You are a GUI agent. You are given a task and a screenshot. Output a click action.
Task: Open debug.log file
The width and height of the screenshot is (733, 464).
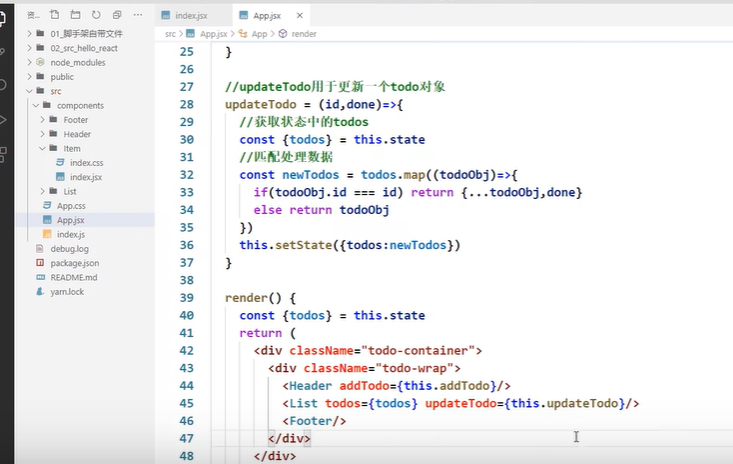pos(69,249)
